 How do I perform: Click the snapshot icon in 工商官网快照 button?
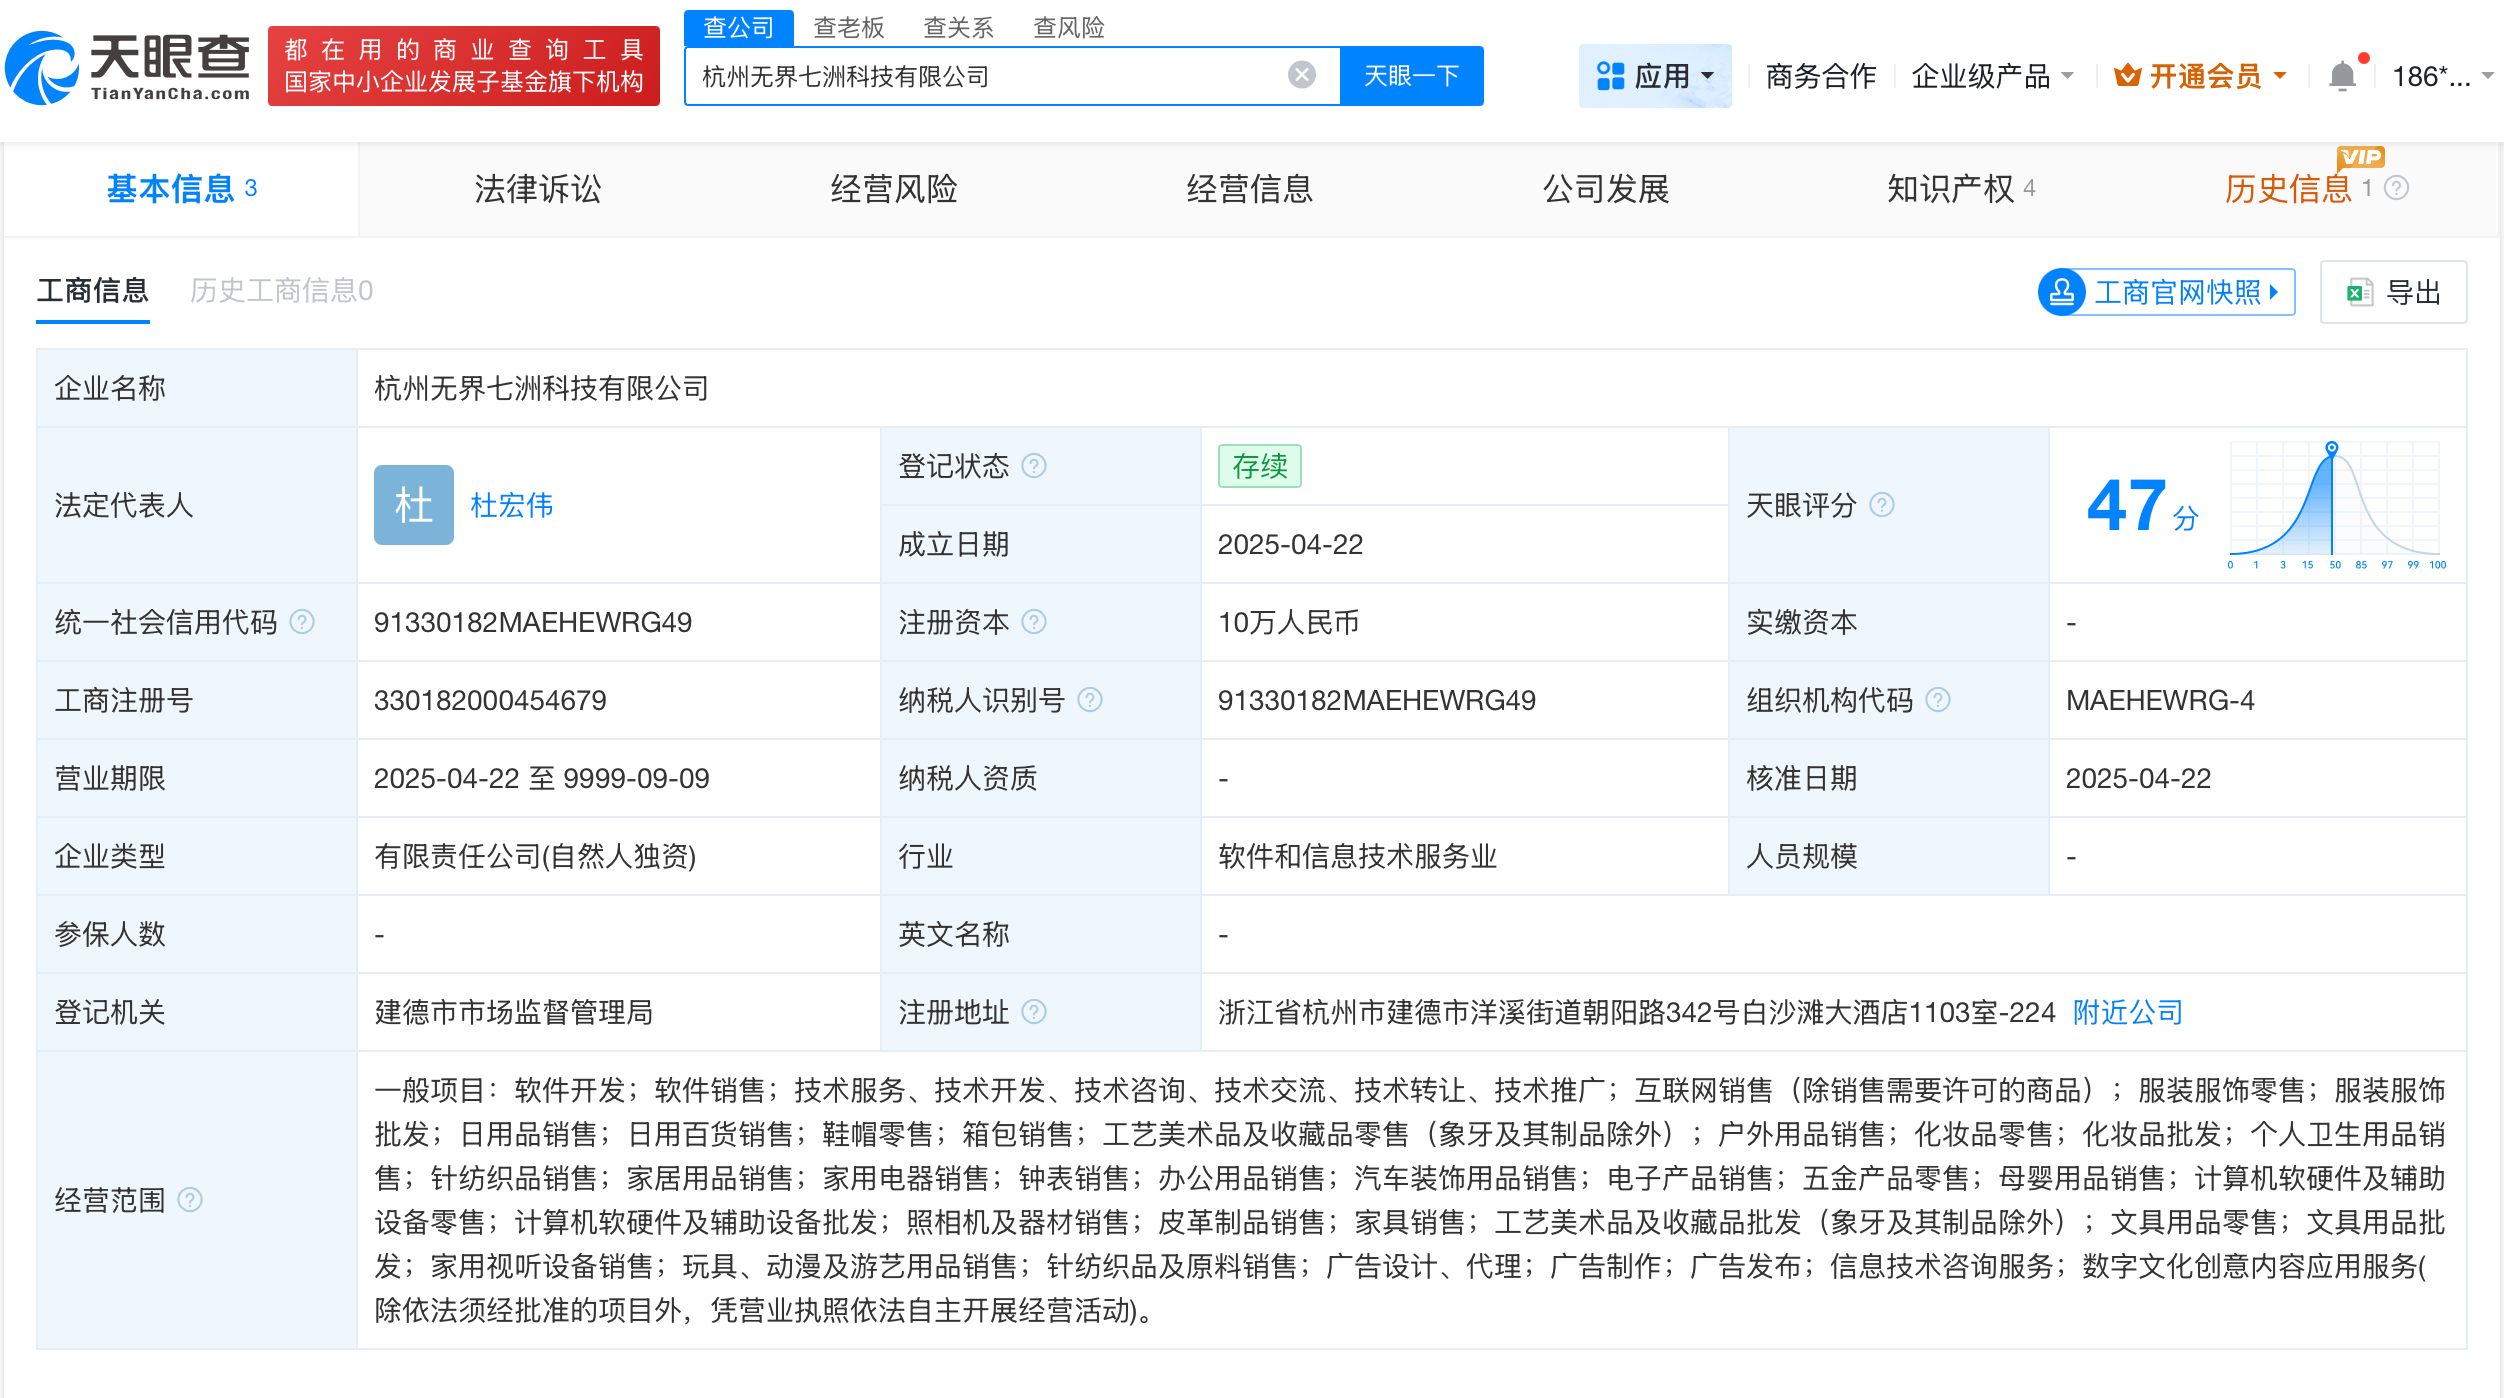2061,291
